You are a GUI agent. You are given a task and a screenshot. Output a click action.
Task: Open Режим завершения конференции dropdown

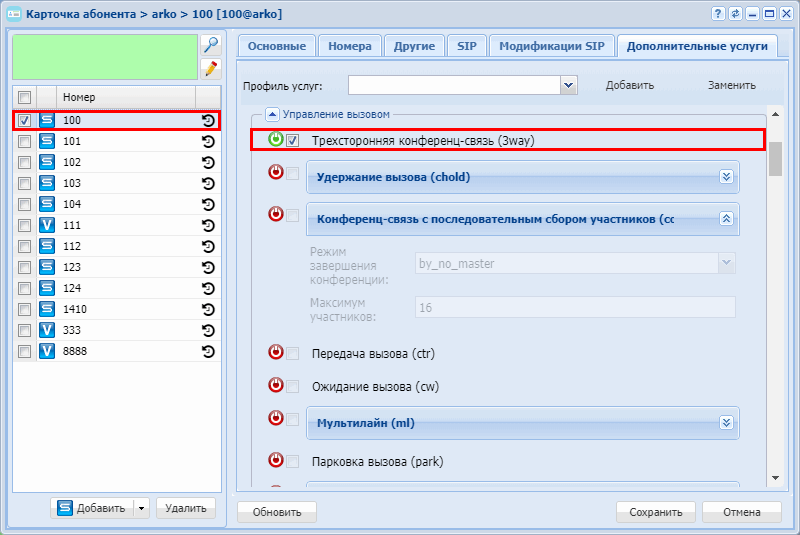click(727, 263)
